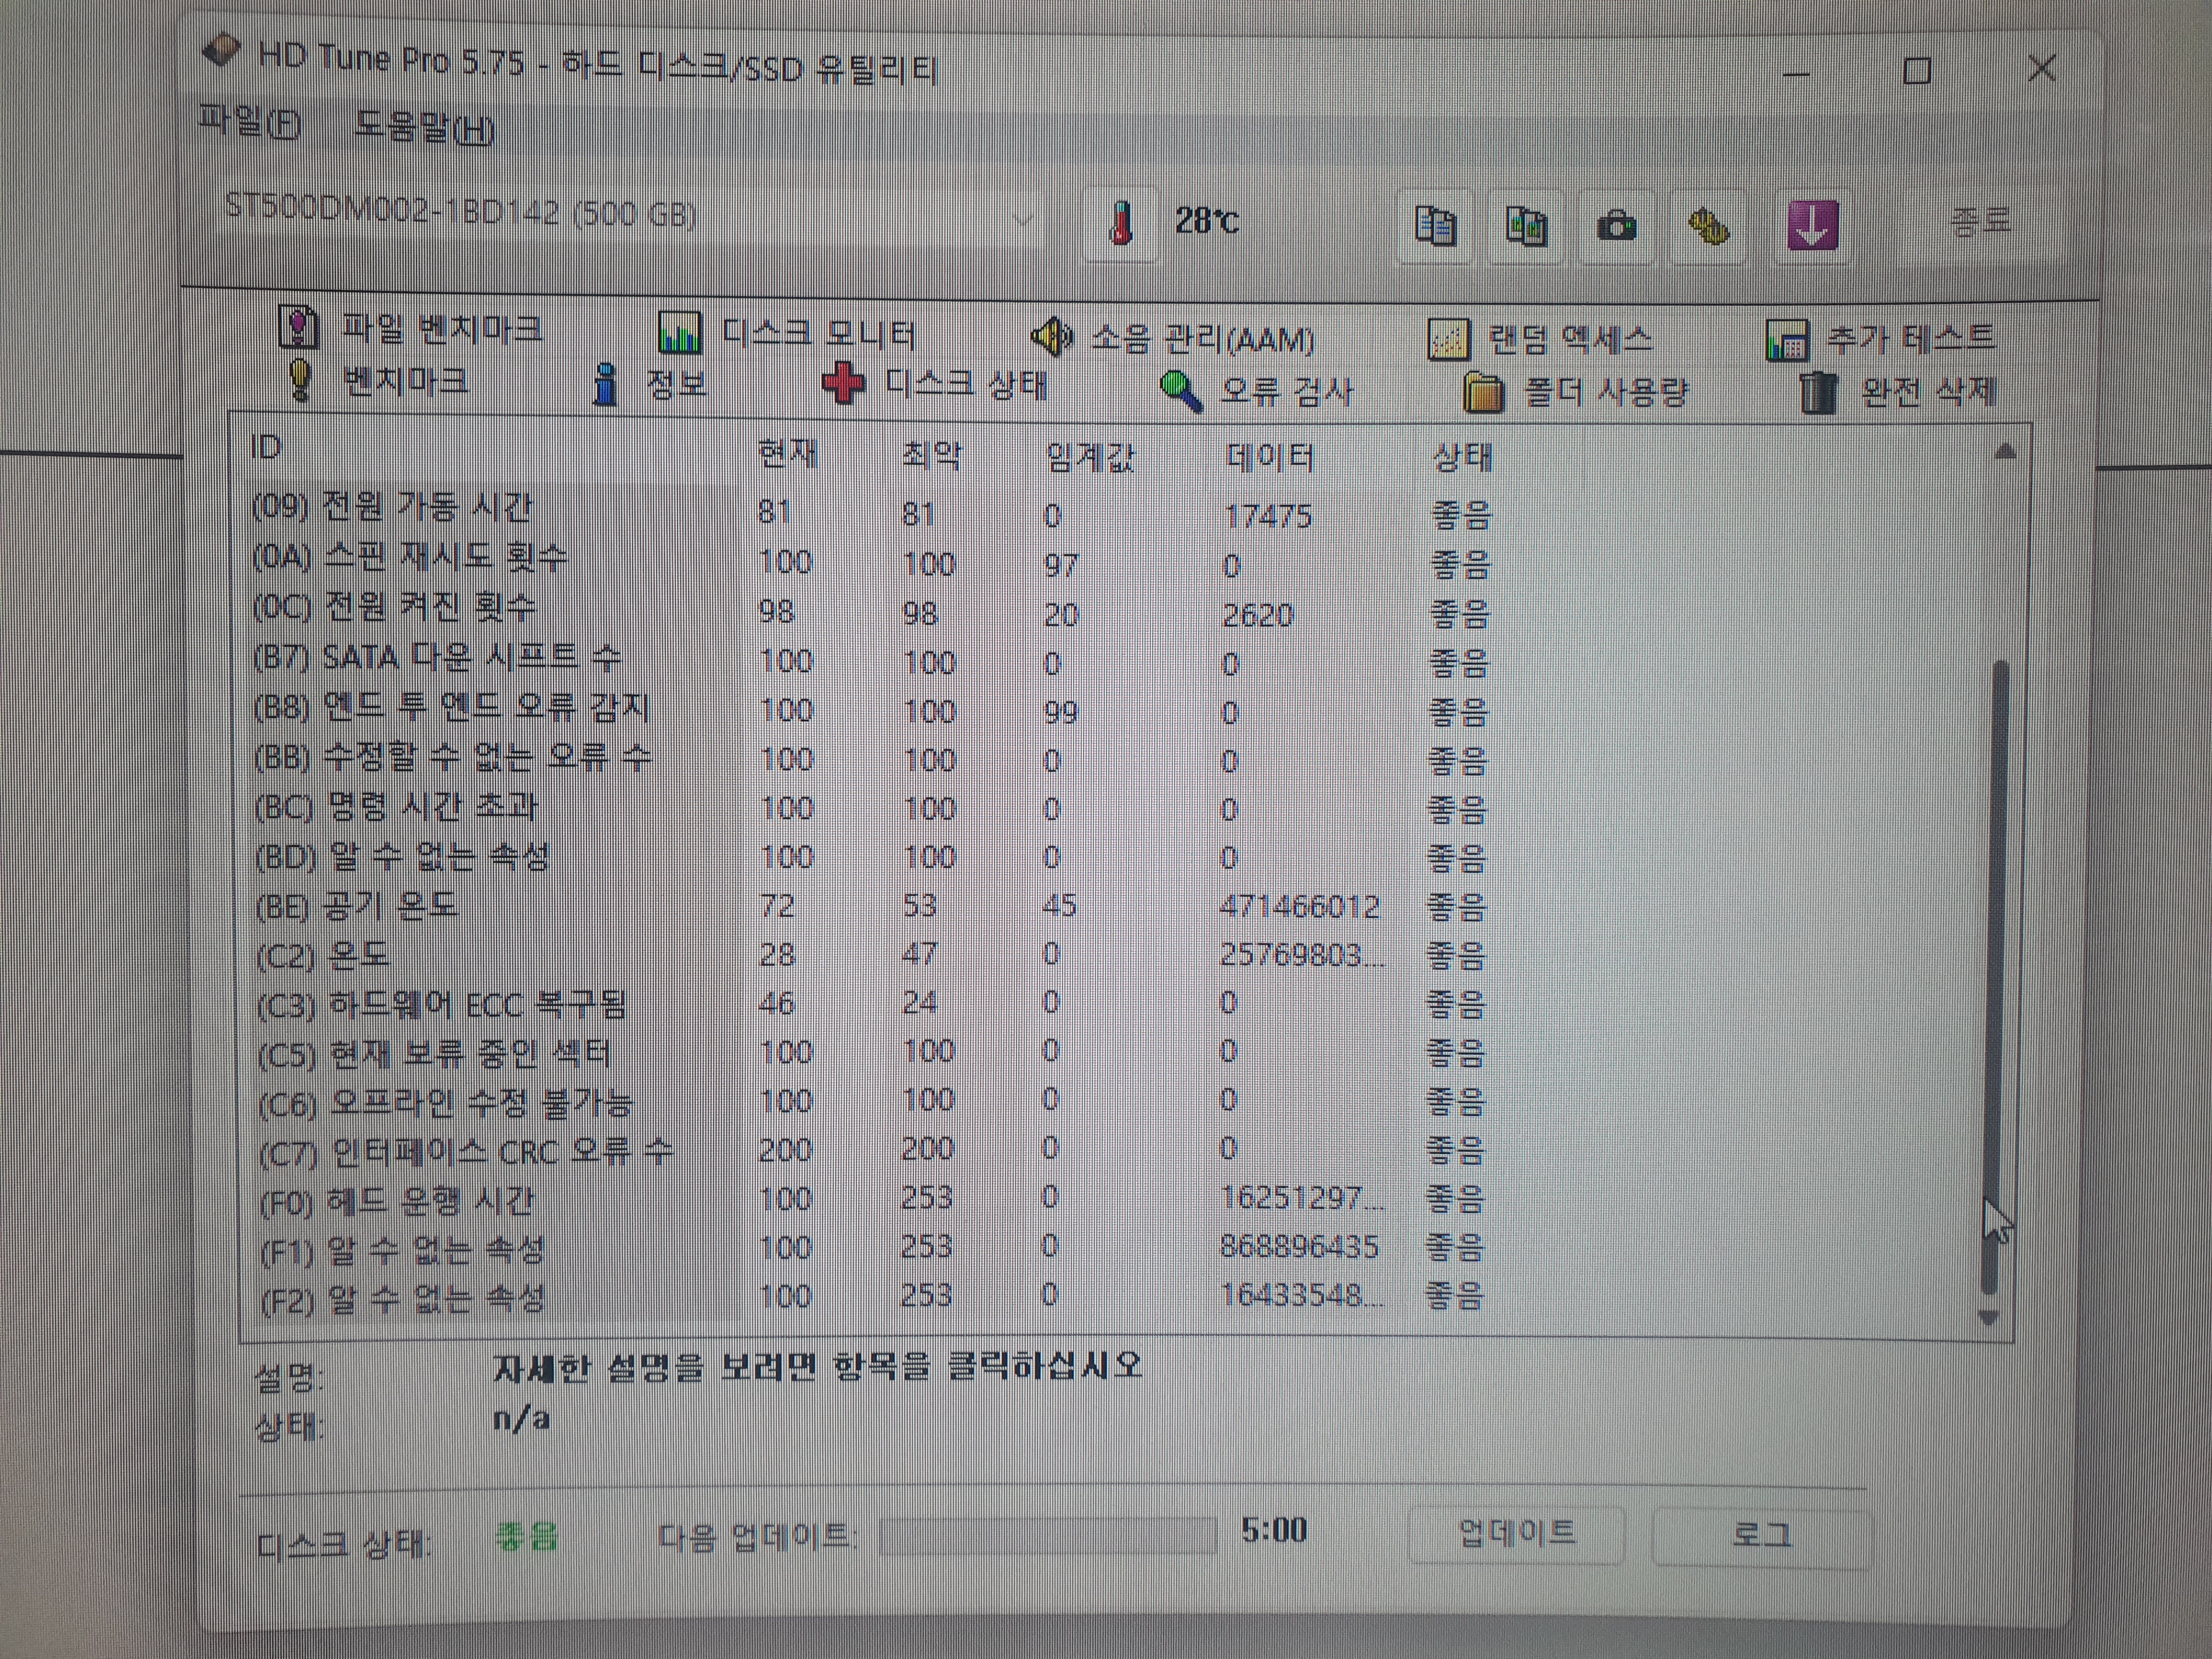Viewport: 2212px width, 1659px height.
Task: Click the green 좋음 disk status text
Action: click(526, 1536)
